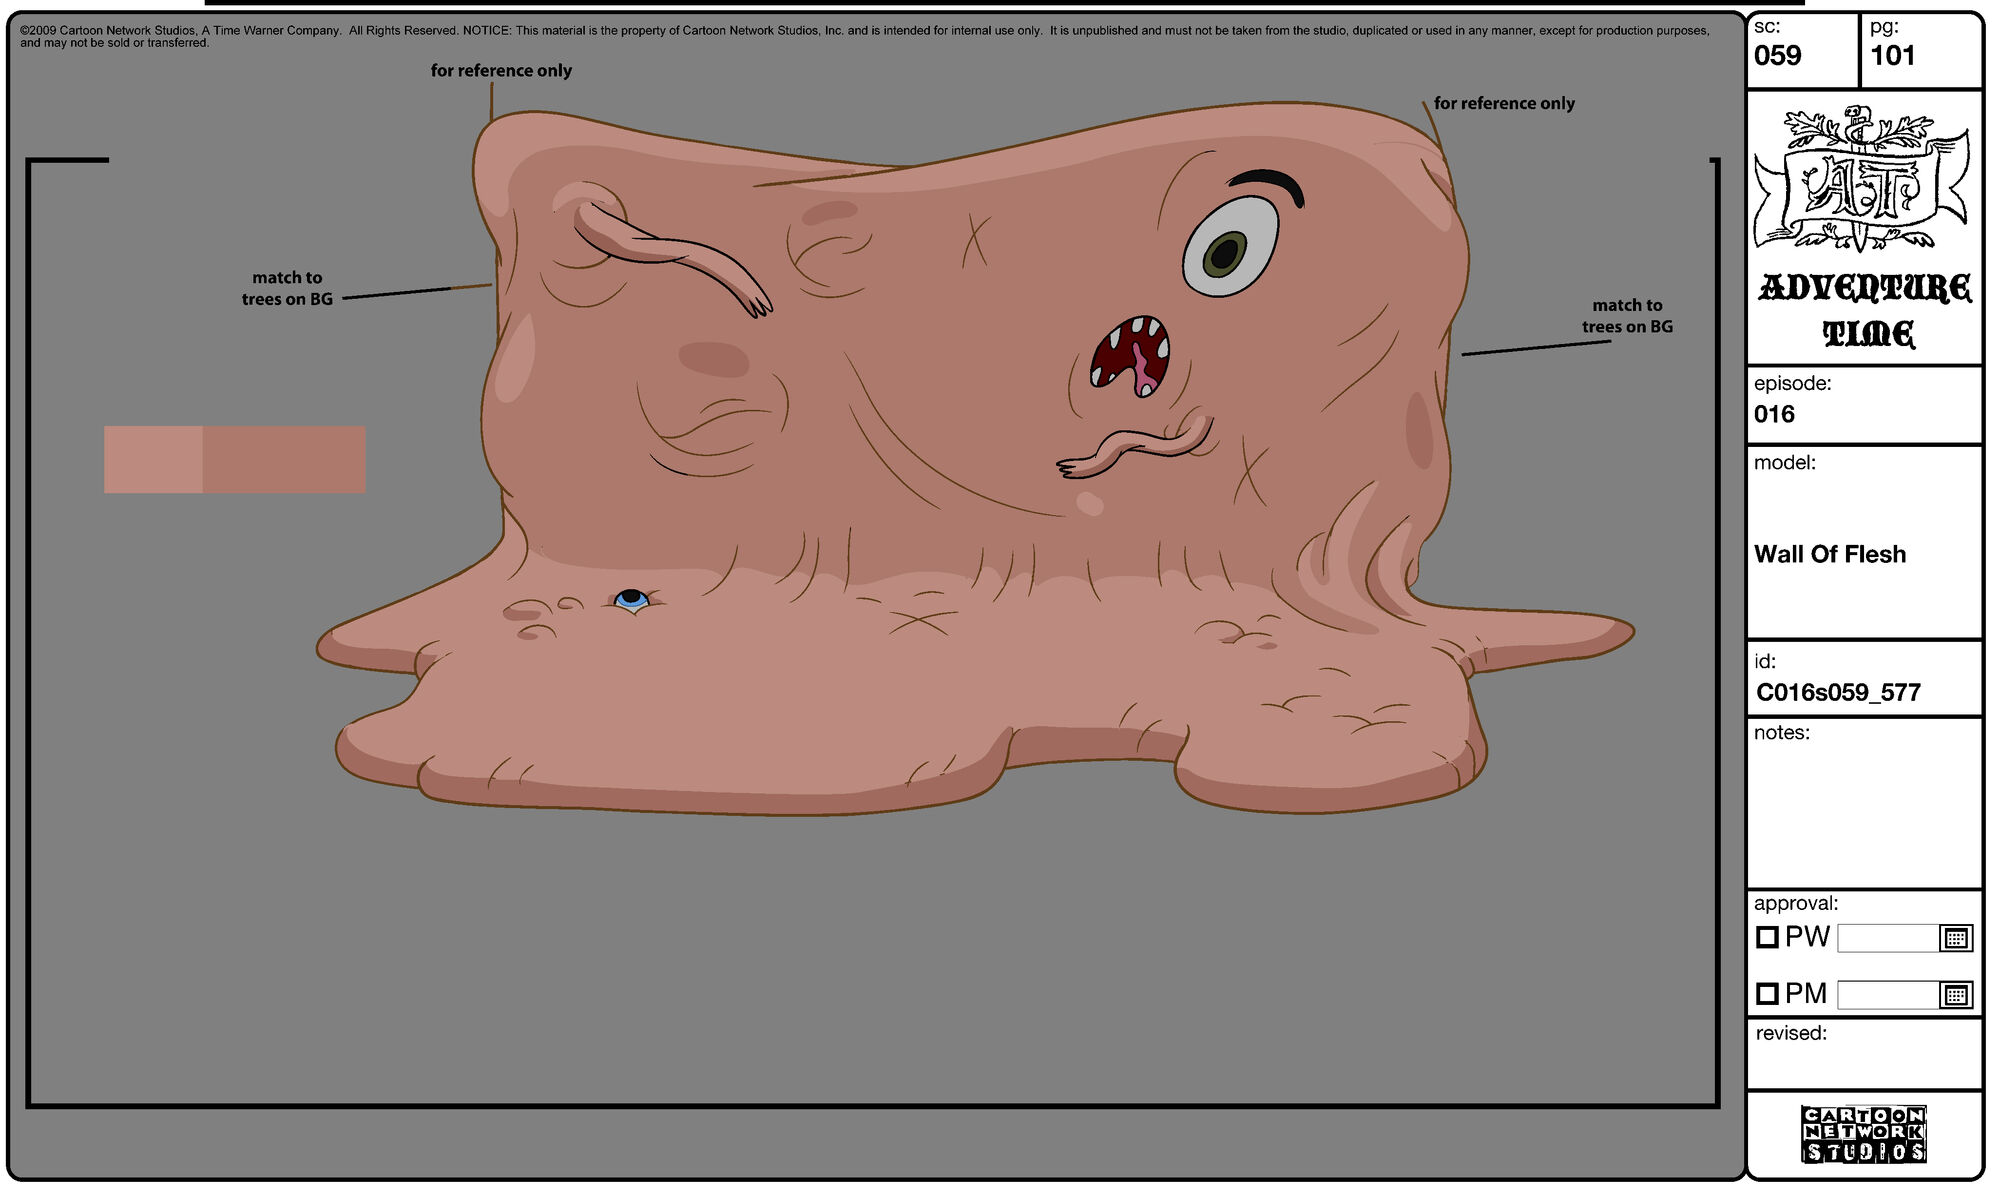Click the left 'for reference only' label

click(501, 71)
